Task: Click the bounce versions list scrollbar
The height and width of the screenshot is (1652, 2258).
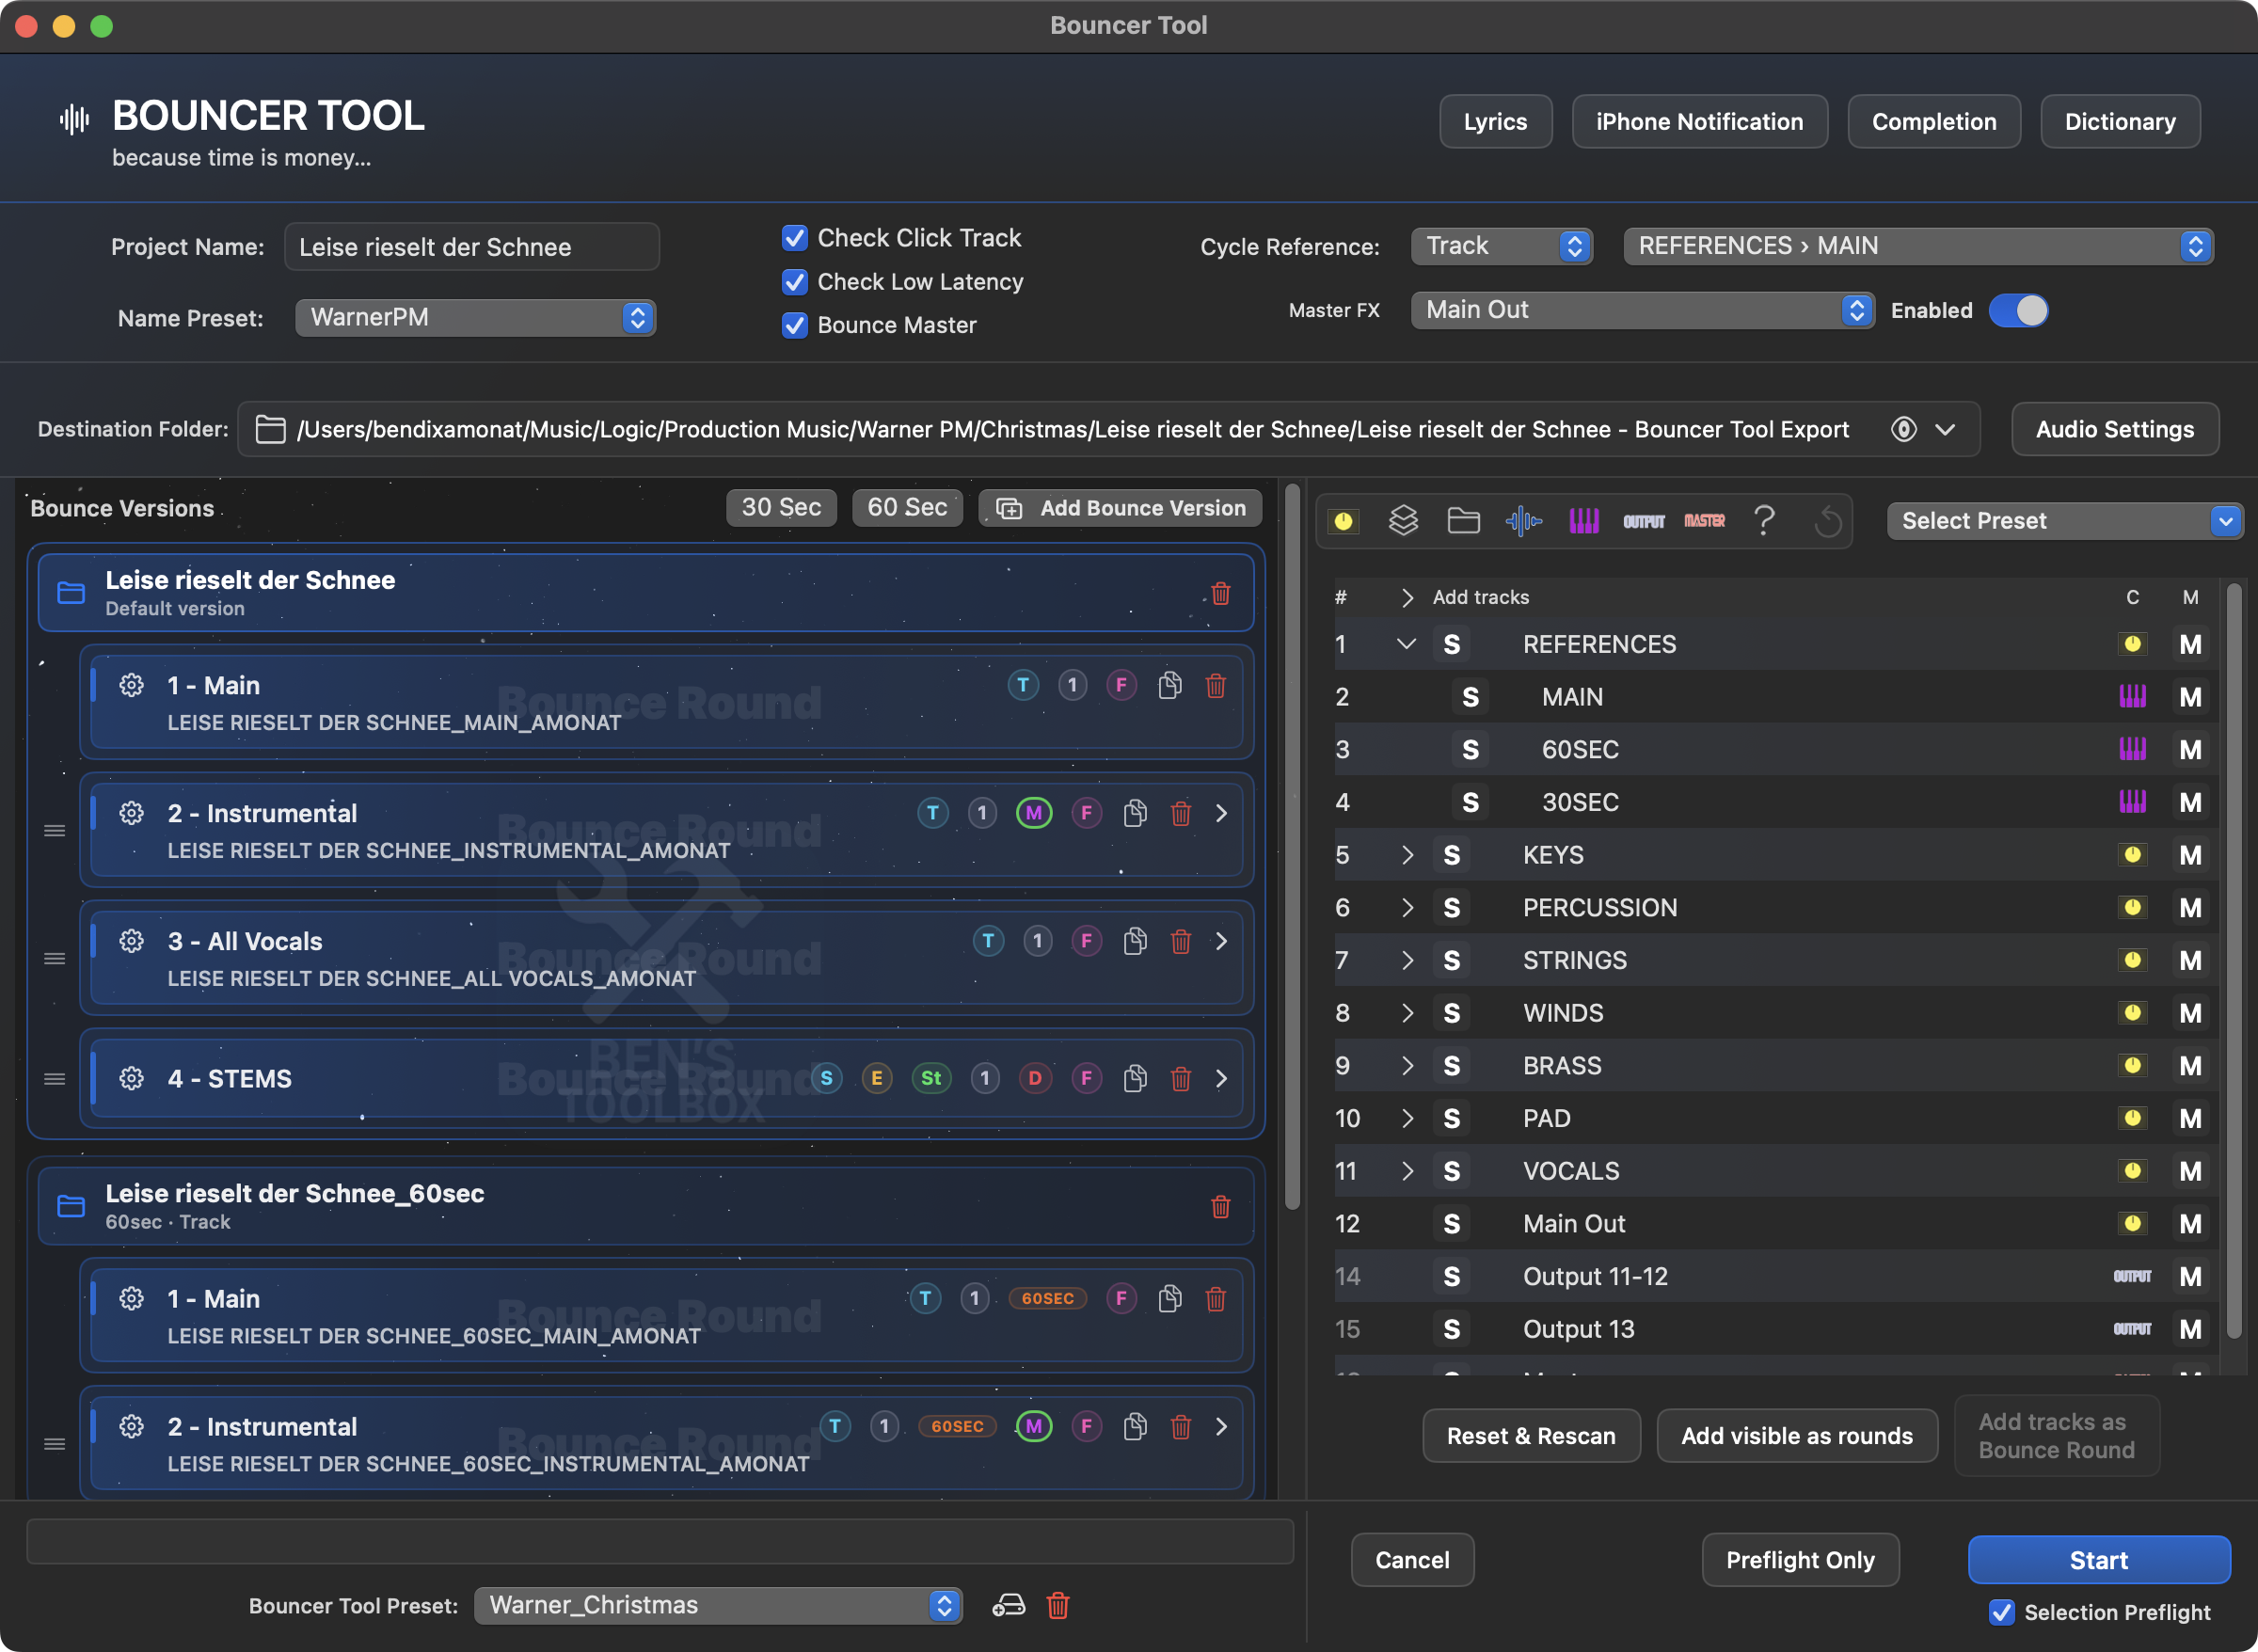Action: (x=1292, y=845)
